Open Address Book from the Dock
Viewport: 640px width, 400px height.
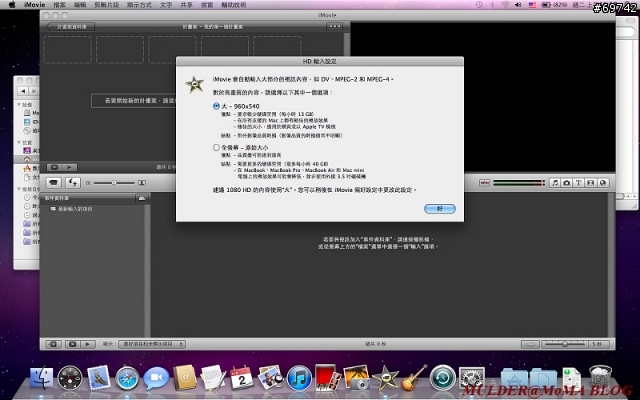184,378
